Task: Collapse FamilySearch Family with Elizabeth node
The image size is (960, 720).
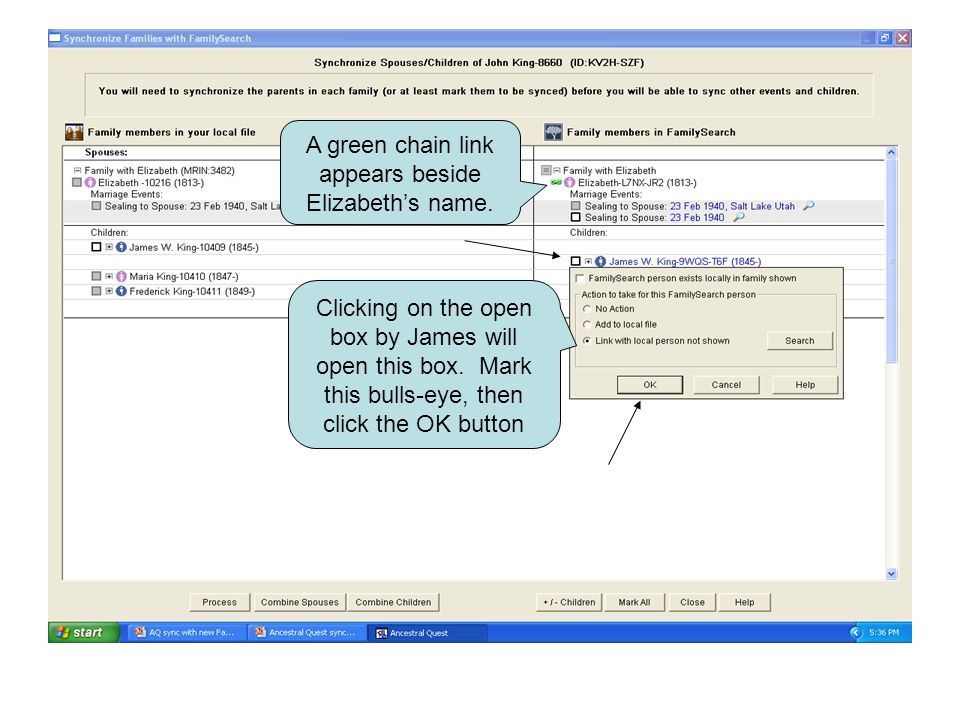Action: click(557, 170)
